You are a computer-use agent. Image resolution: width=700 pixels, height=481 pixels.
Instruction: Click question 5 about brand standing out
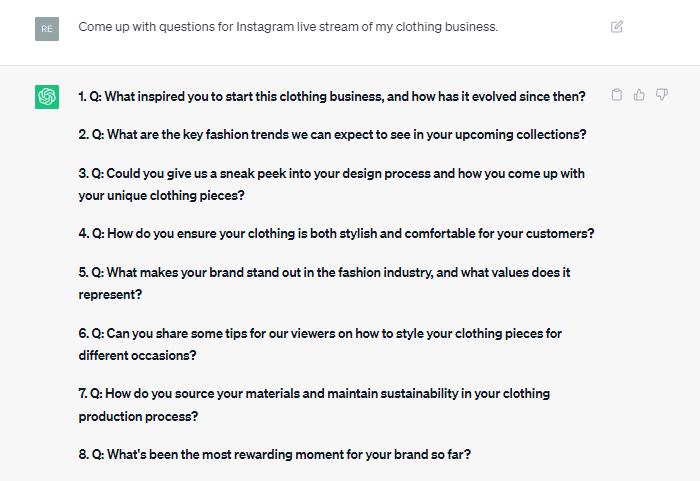pos(324,283)
